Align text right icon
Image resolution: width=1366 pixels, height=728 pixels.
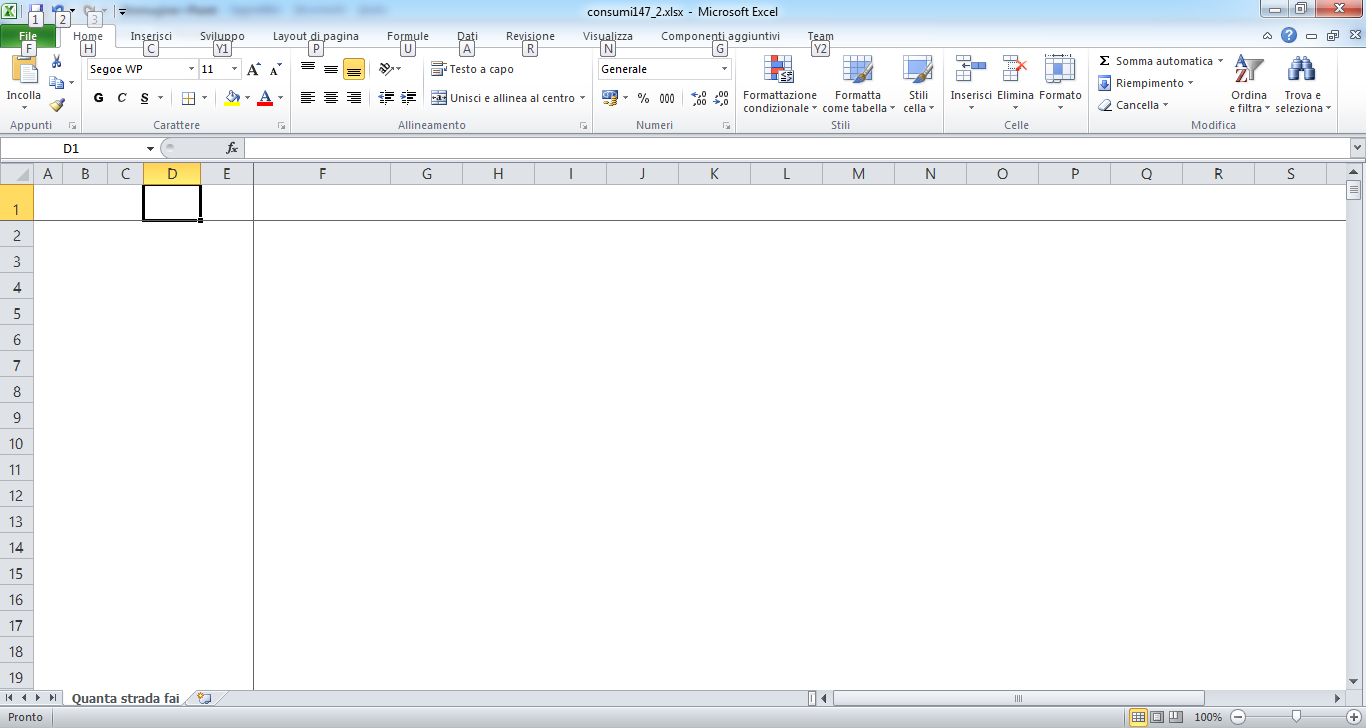coord(353,98)
